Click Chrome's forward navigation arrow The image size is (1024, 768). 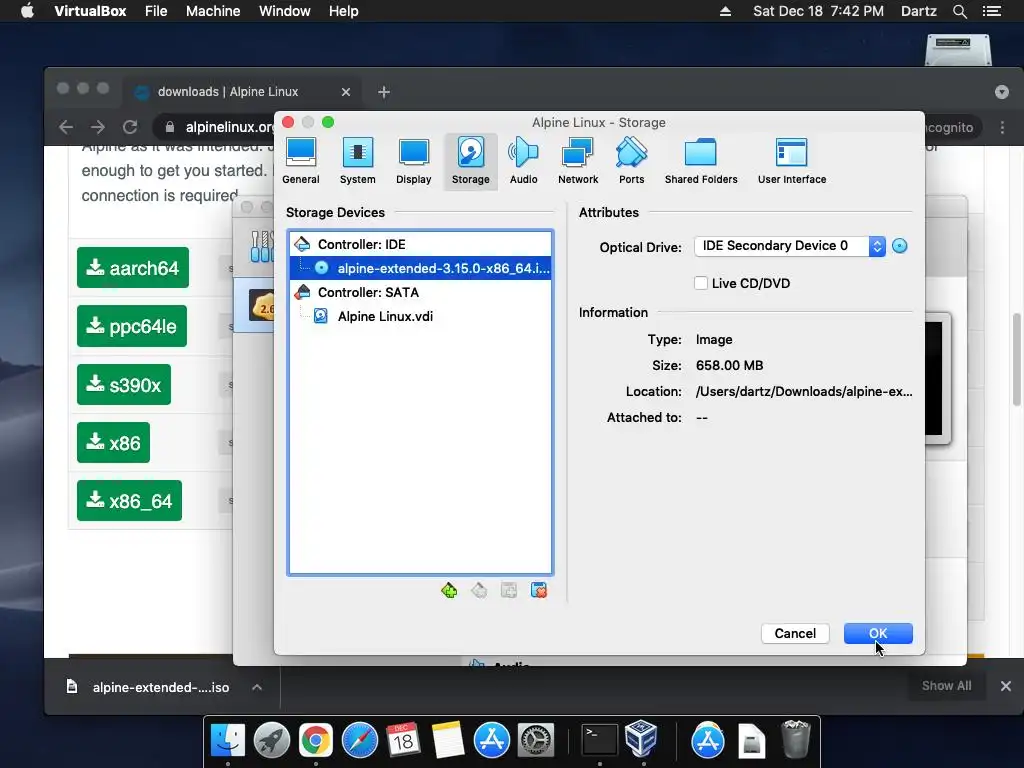[x=98, y=127]
